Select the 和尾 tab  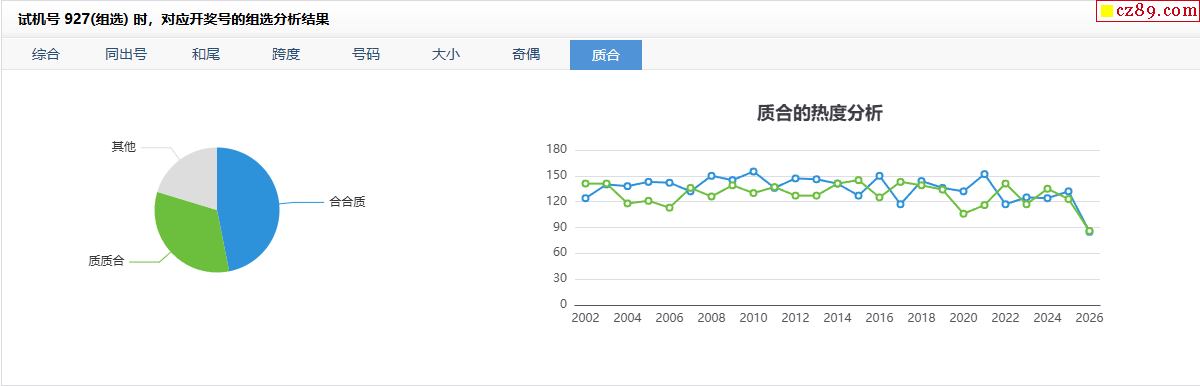206,55
